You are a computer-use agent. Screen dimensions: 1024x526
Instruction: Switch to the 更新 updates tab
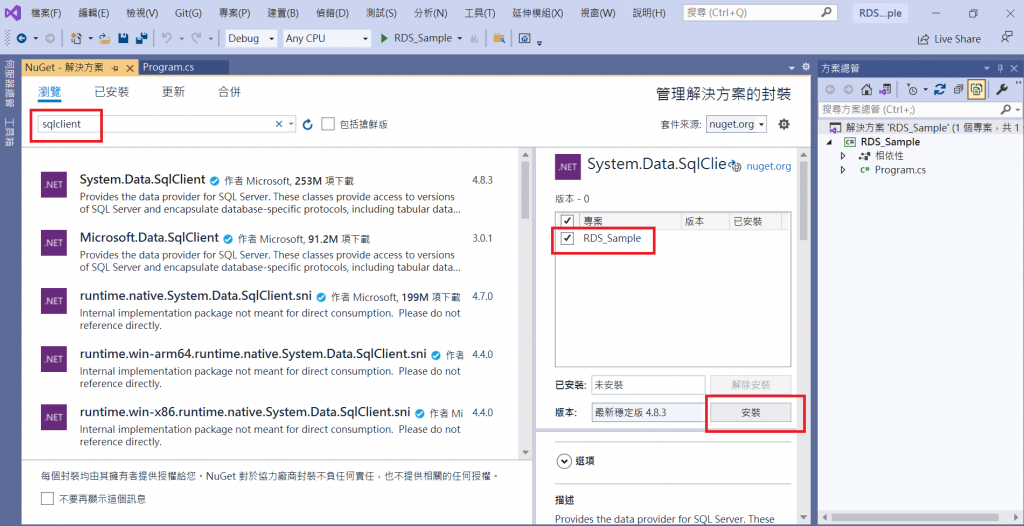(x=173, y=92)
